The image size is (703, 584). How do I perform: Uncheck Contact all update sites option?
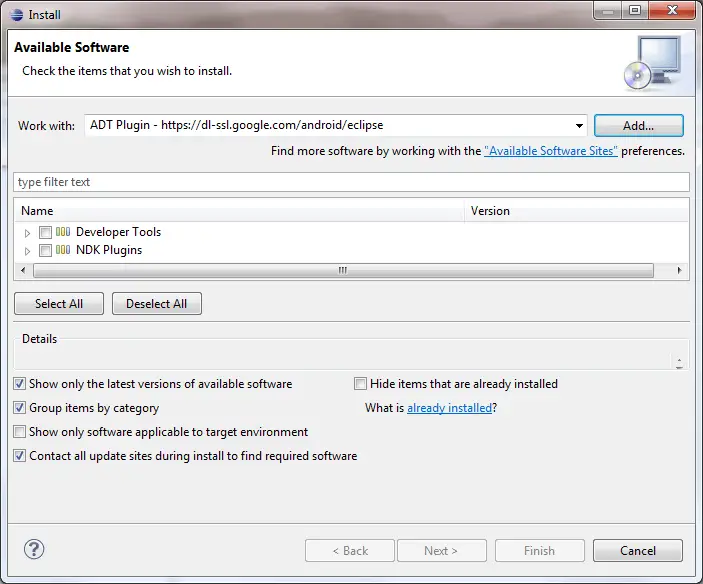point(20,456)
